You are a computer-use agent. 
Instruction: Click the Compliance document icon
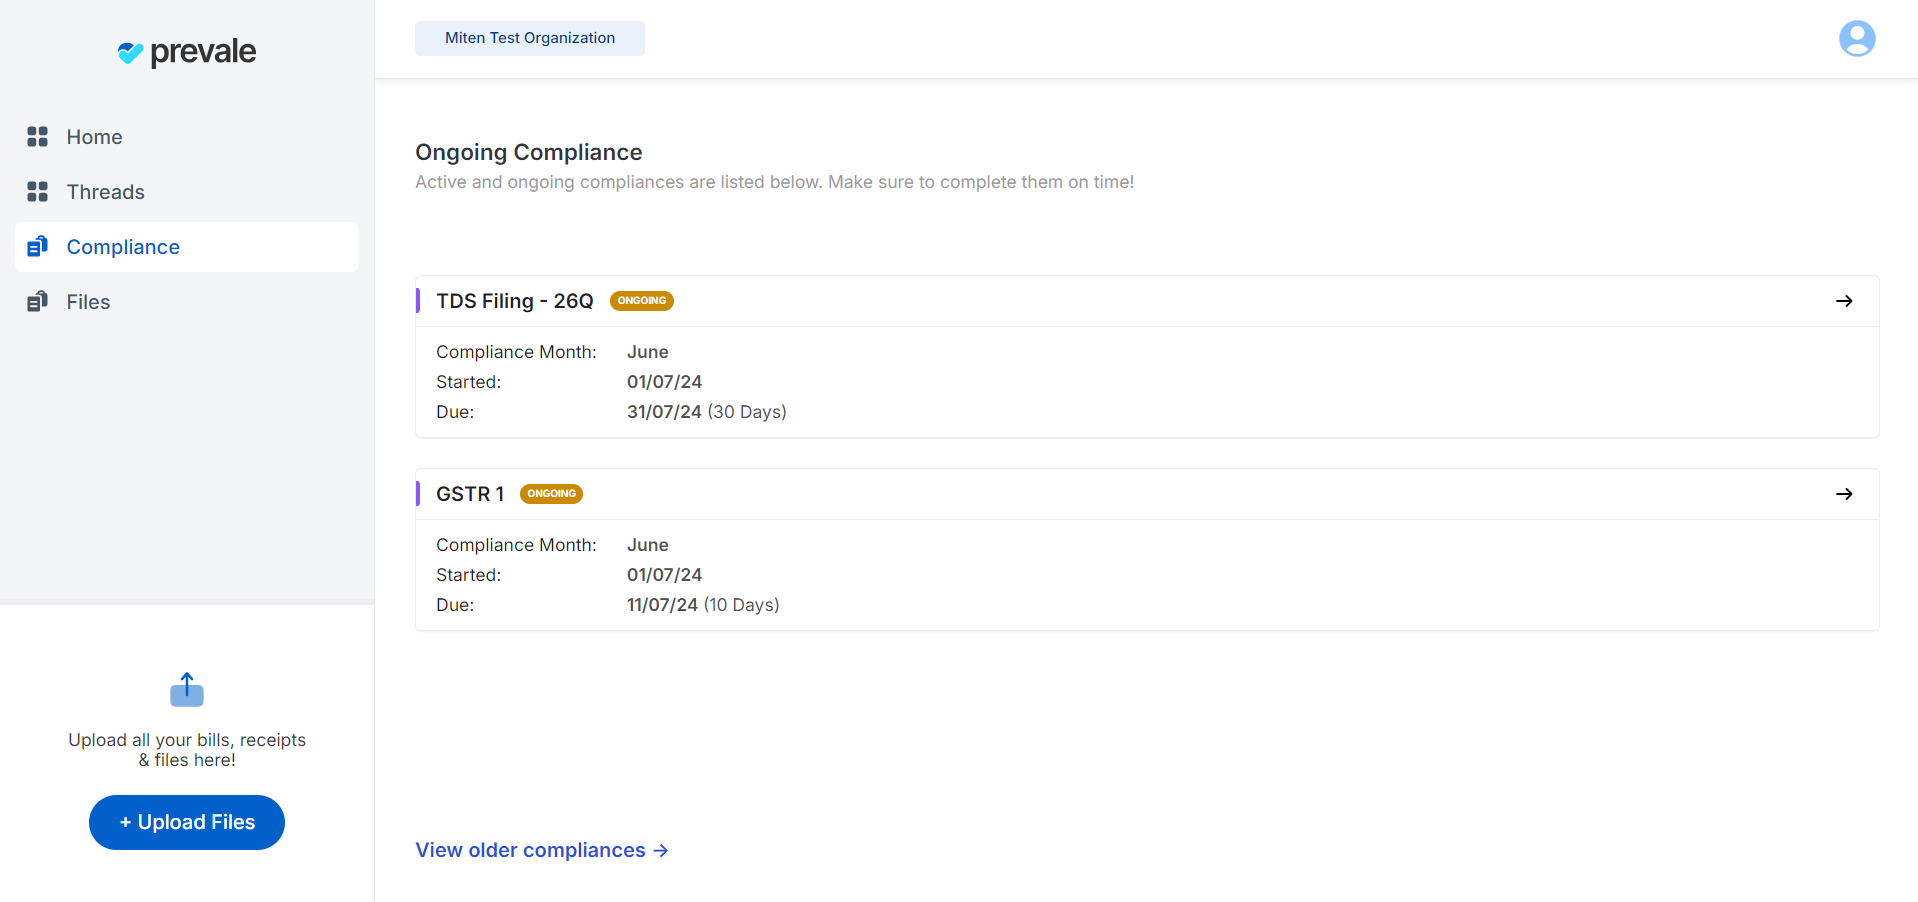click(38, 247)
